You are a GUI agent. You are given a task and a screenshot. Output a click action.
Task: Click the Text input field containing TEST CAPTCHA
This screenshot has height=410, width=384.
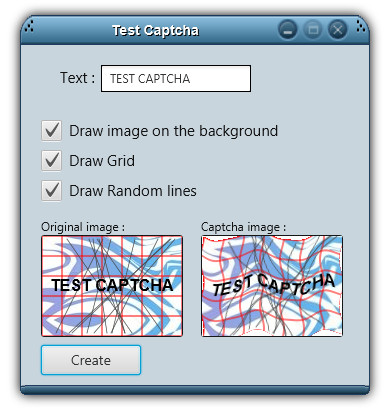176,78
